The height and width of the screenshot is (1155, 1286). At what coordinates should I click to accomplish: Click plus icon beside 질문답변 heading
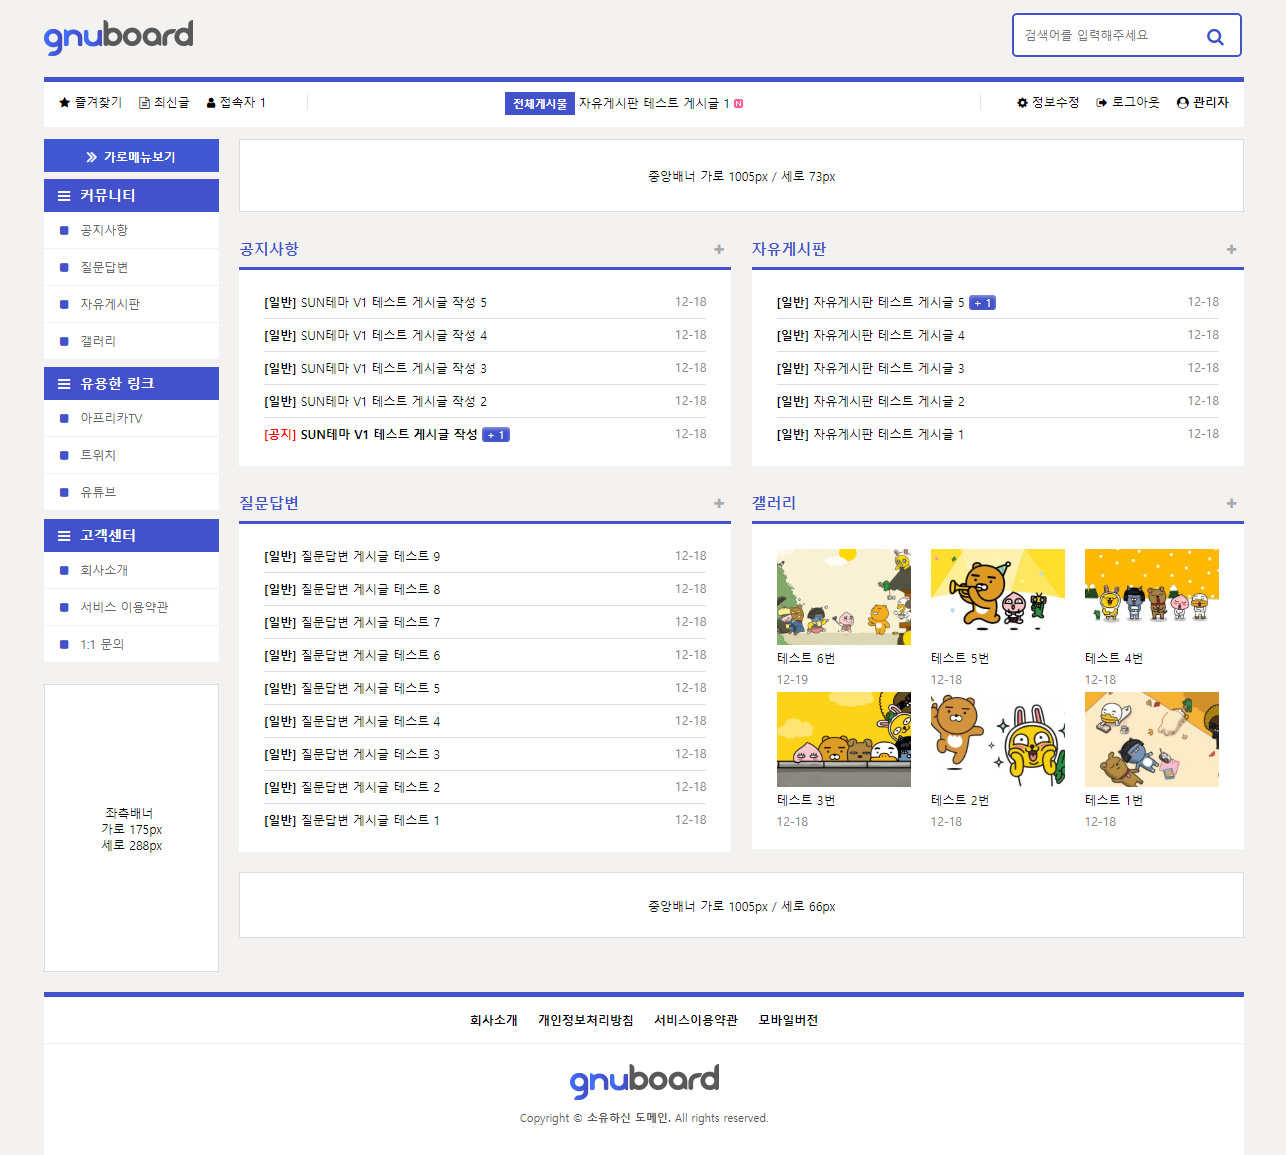(x=719, y=503)
